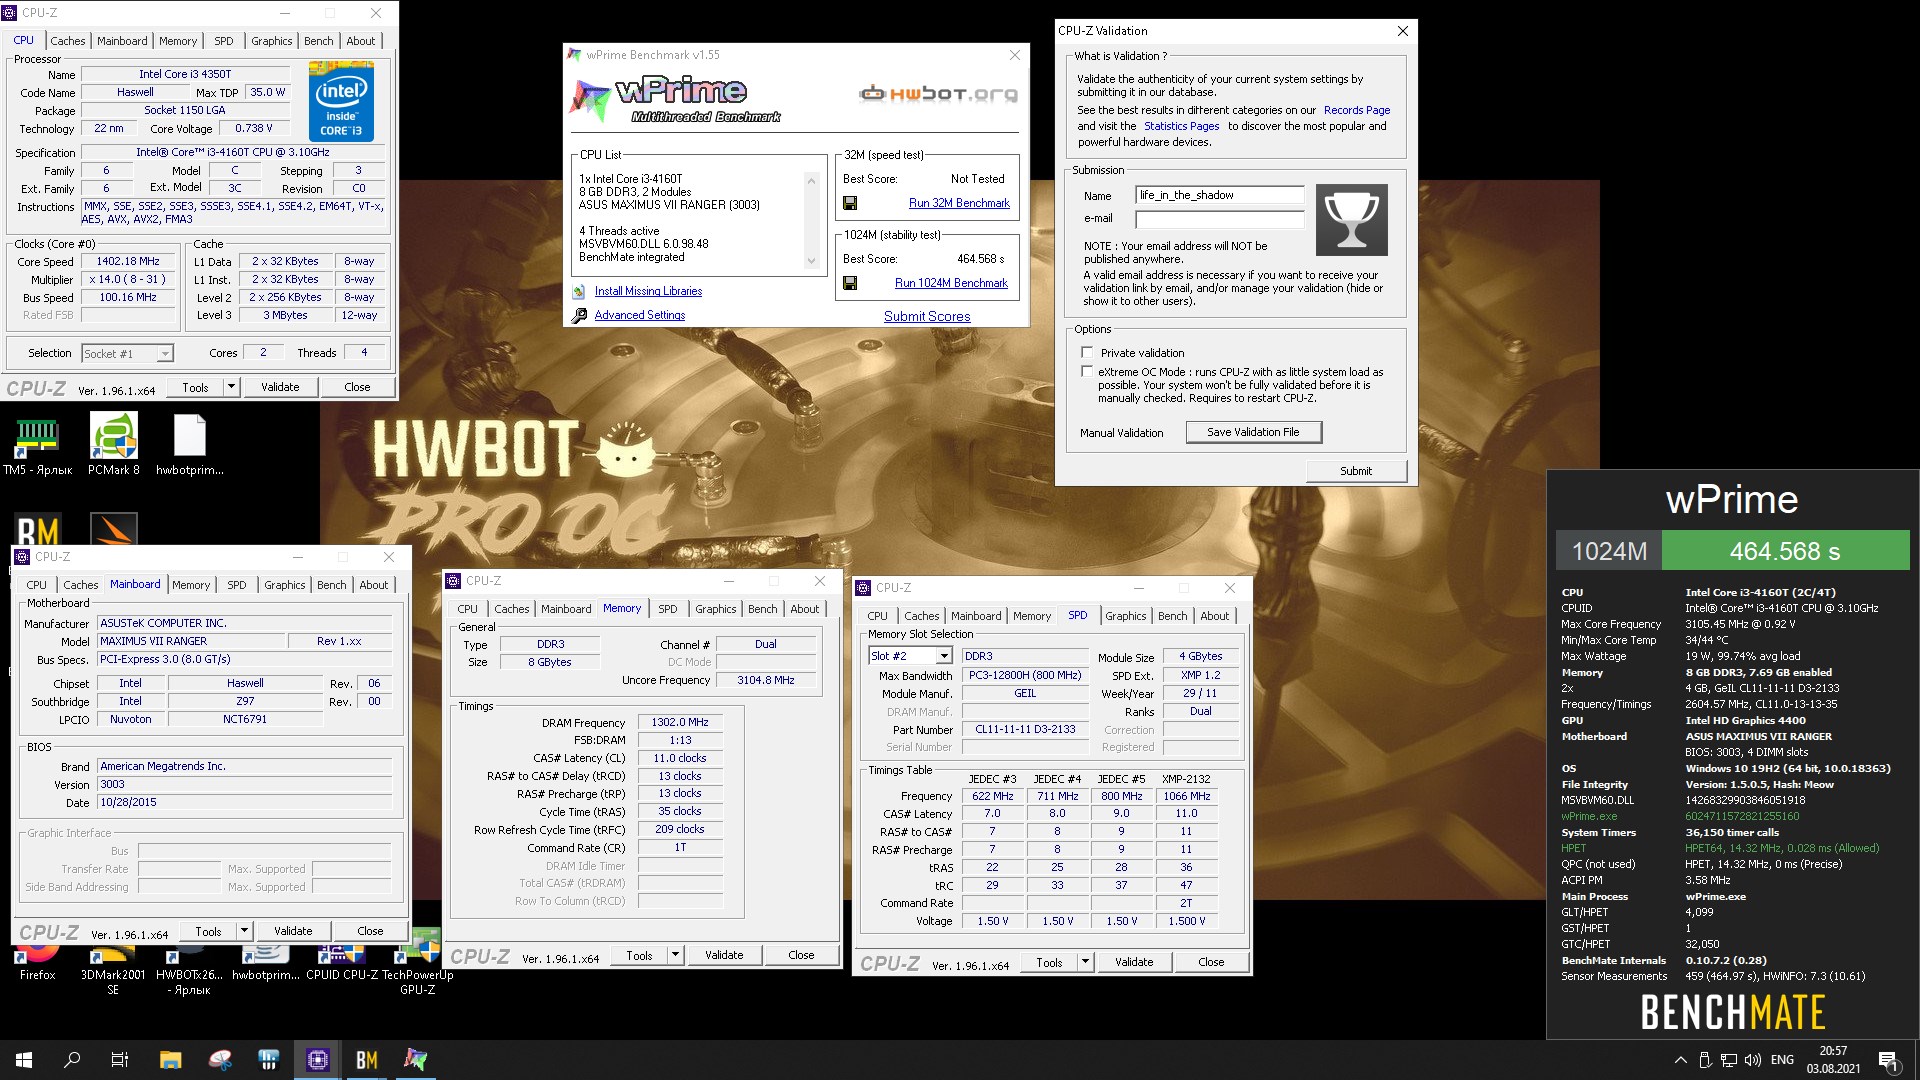Click the ENG language indicator

click(1782, 1060)
